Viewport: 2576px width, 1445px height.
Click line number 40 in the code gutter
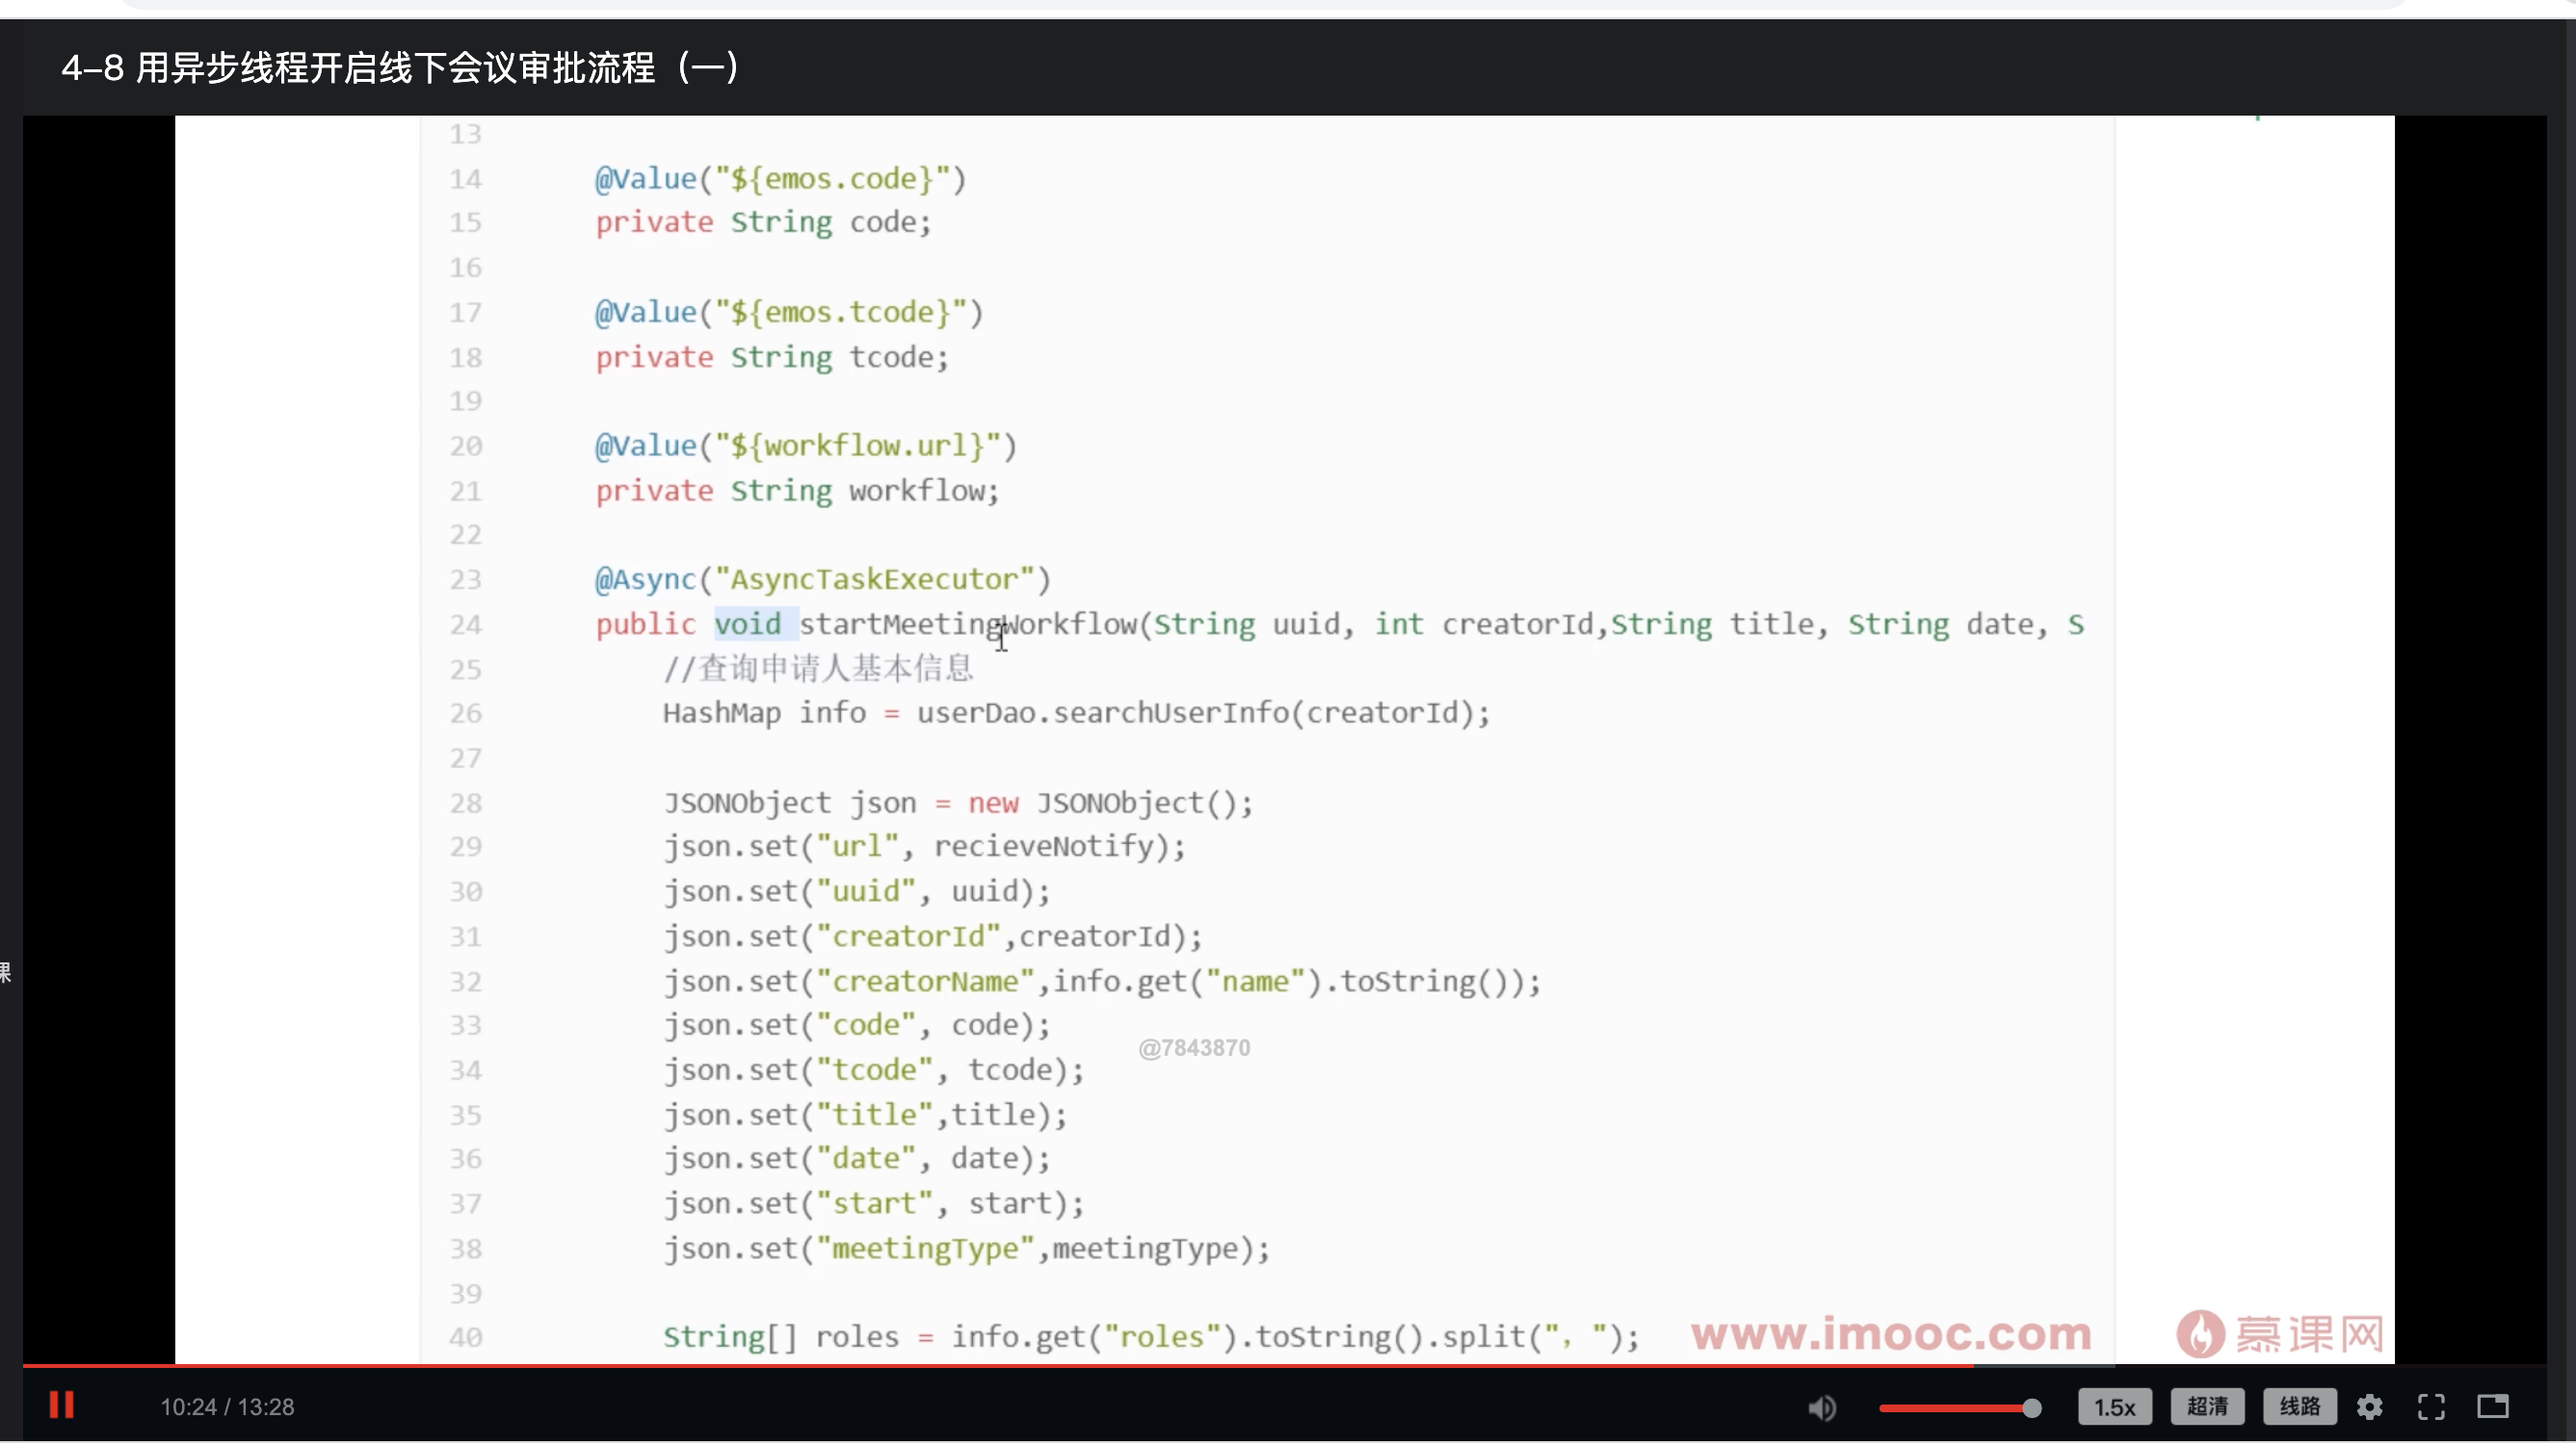(466, 1337)
